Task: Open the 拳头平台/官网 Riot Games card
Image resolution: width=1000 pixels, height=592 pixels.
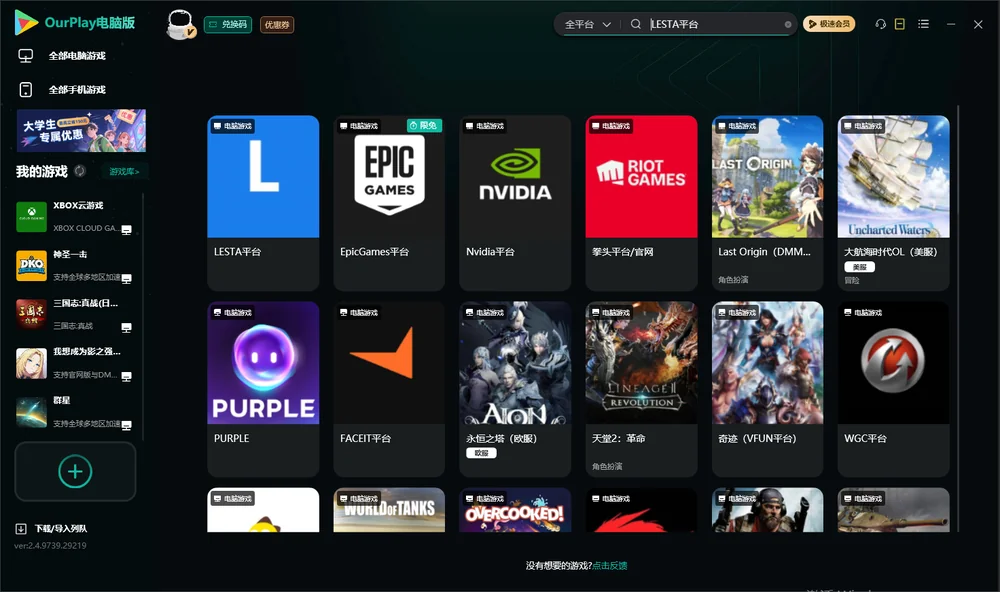Action: click(642, 203)
